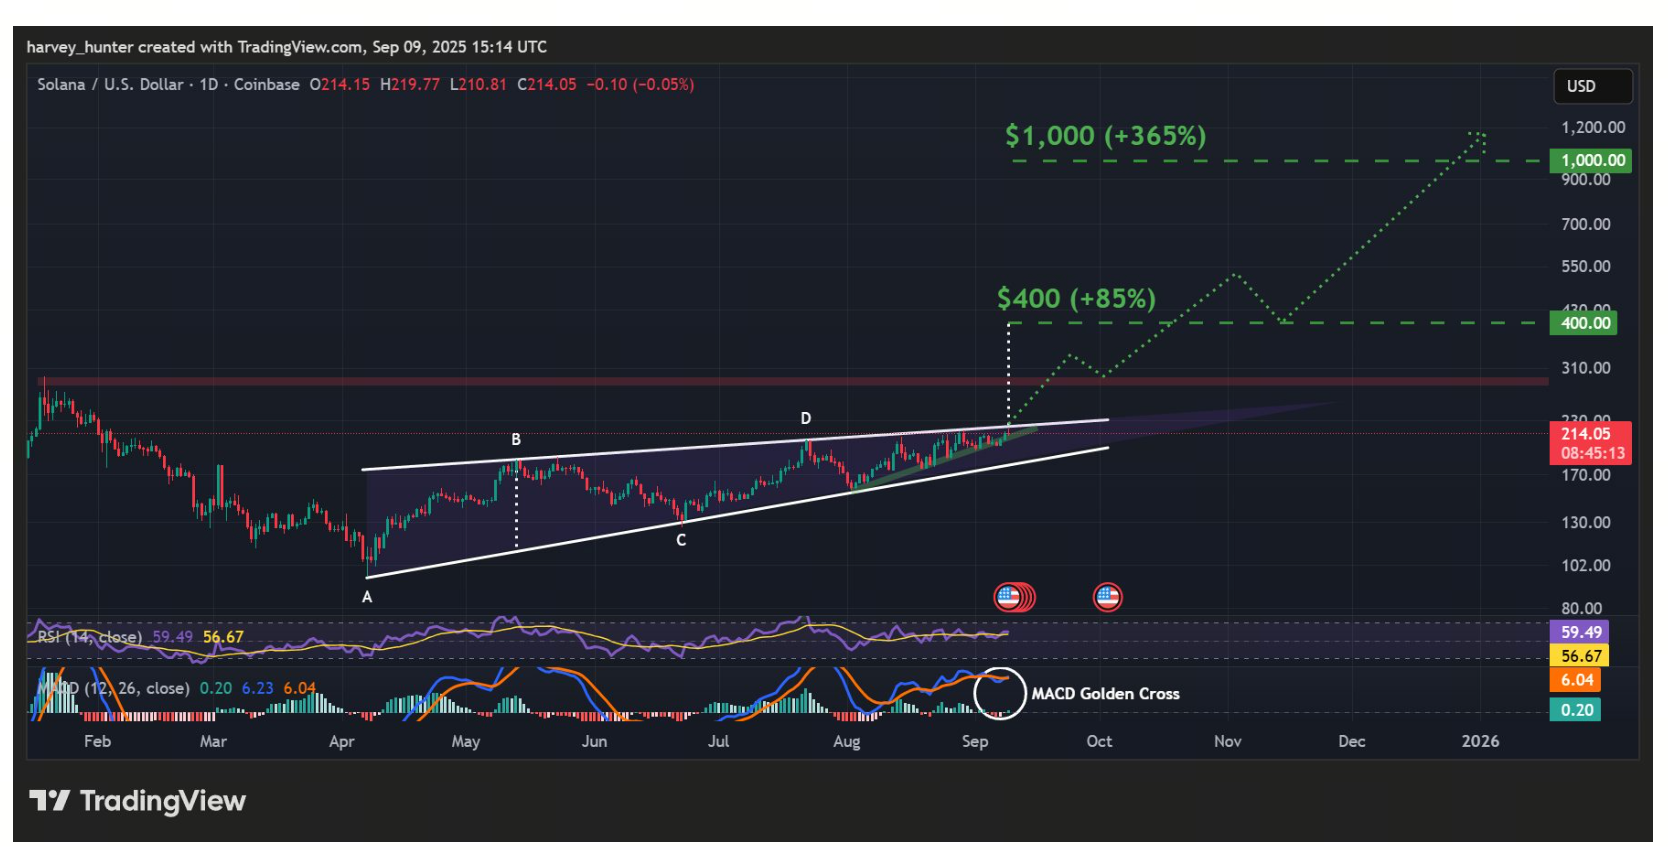The height and width of the screenshot is (850, 1668).
Task: Click the high value H219.77
Action: click(410, 84)
